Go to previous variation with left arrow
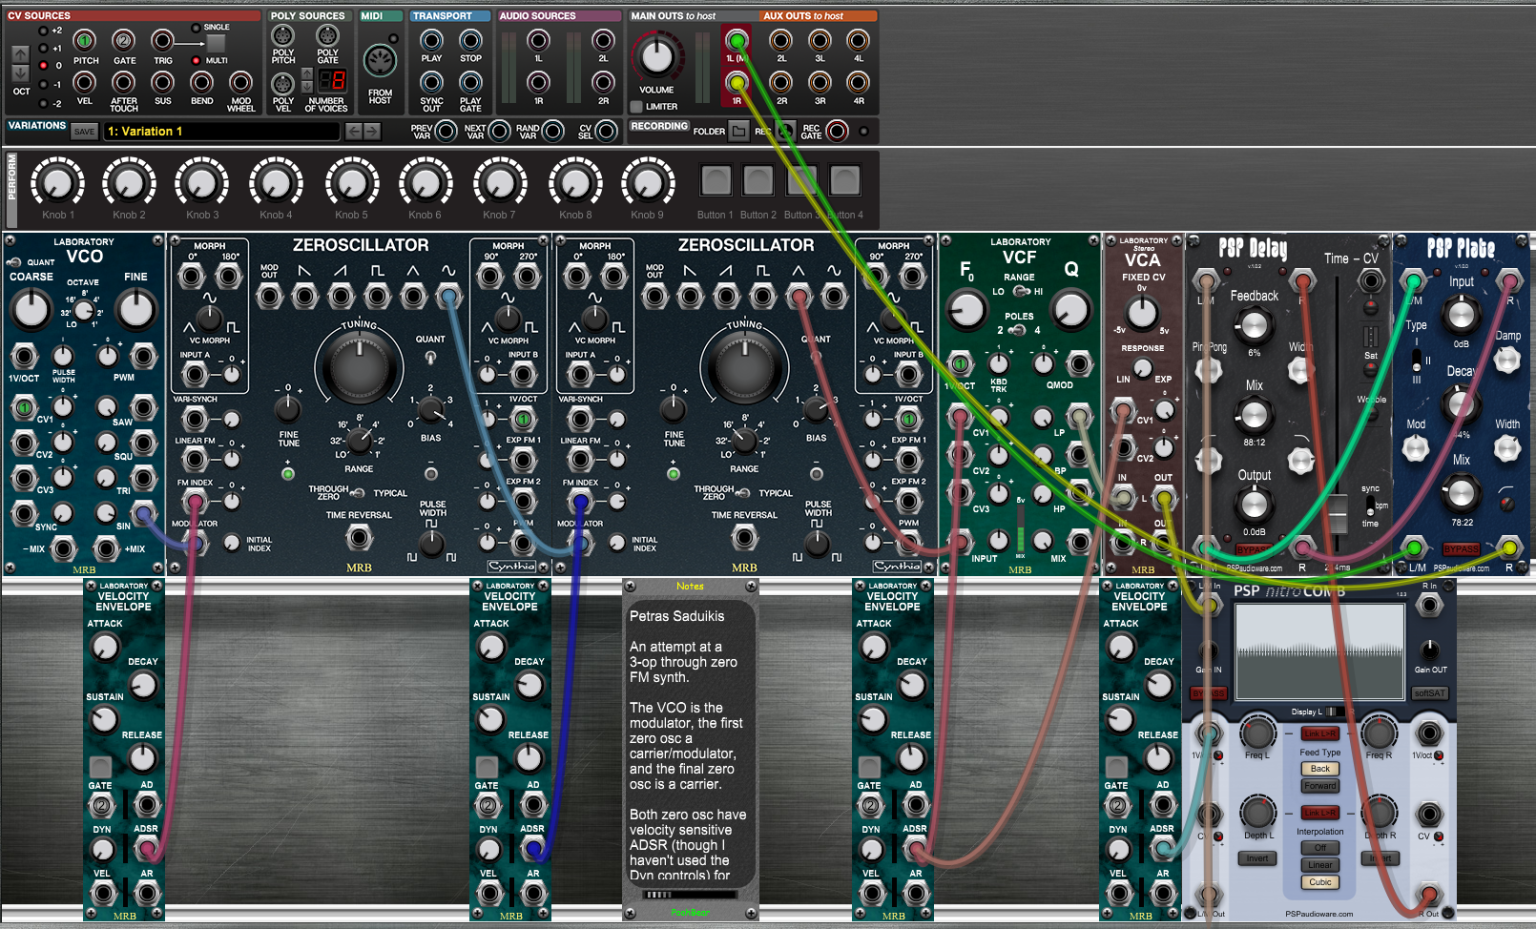The height and width of the screenshot is (929, 1536). [353, 131]
